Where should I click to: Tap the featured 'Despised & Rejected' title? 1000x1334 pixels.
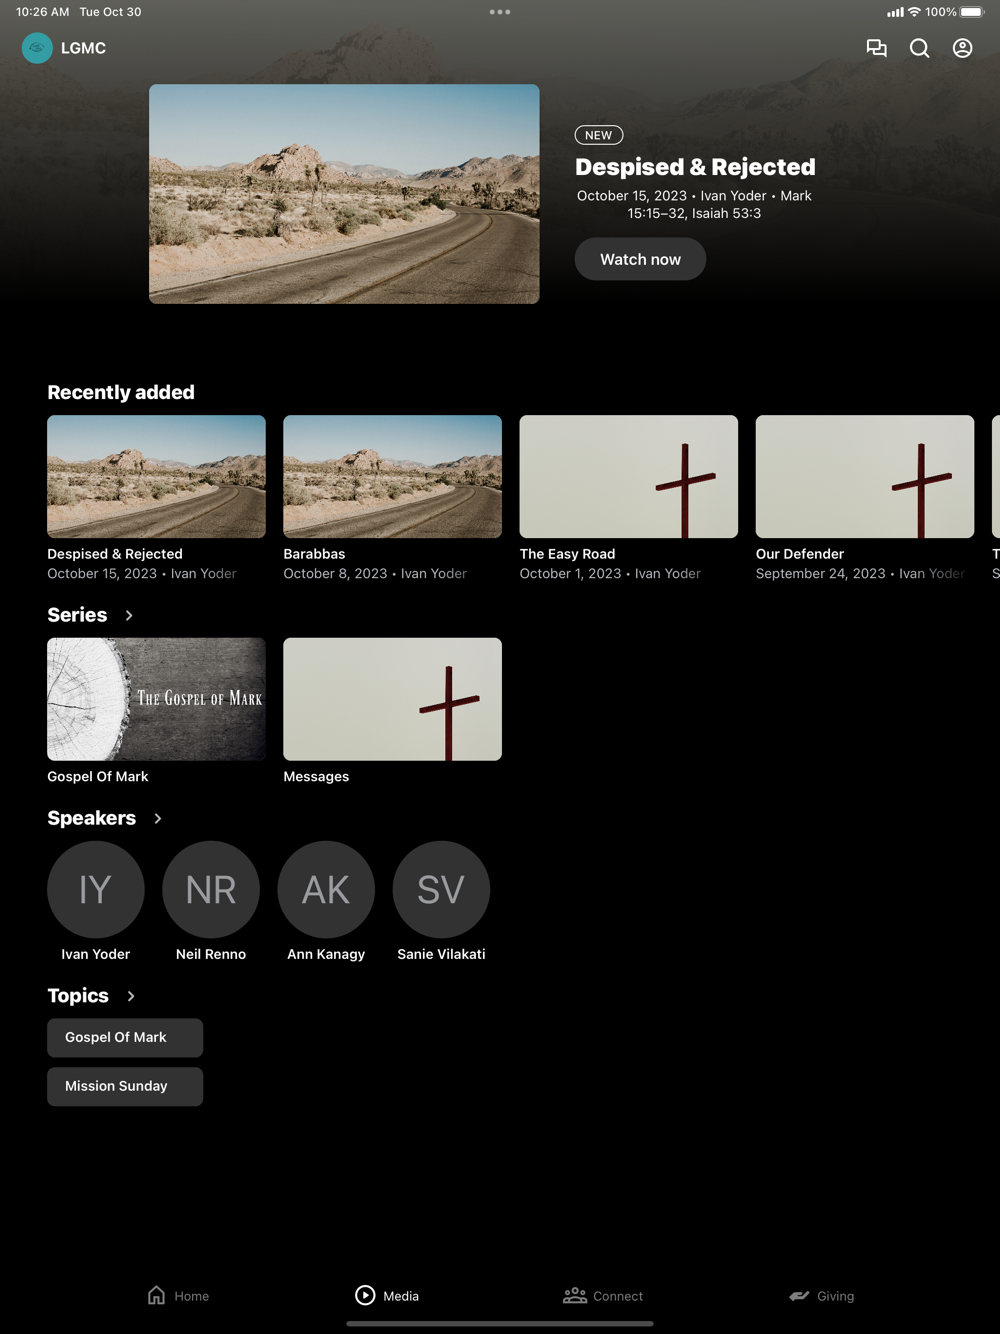coord(695,167)
